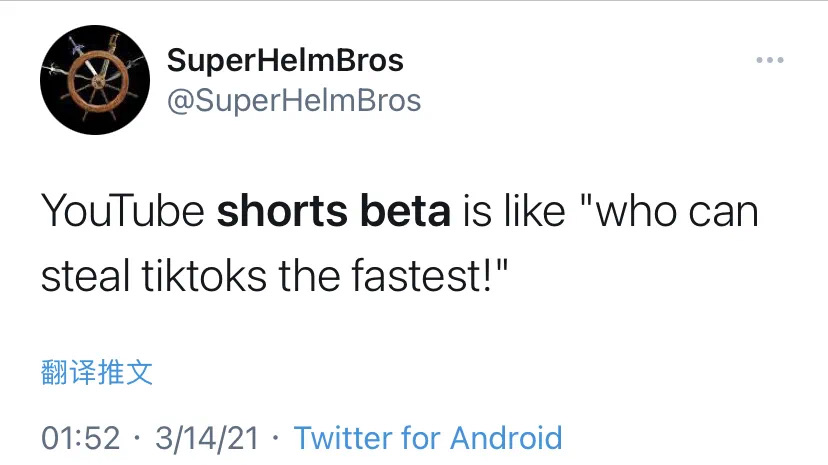Click the 01:52 tweet timestamp

click(x=80, y=437)
